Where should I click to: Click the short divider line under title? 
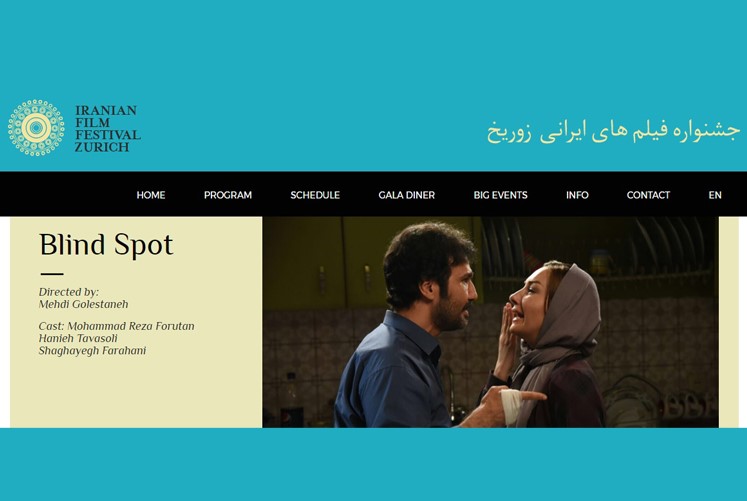(52, 274)
